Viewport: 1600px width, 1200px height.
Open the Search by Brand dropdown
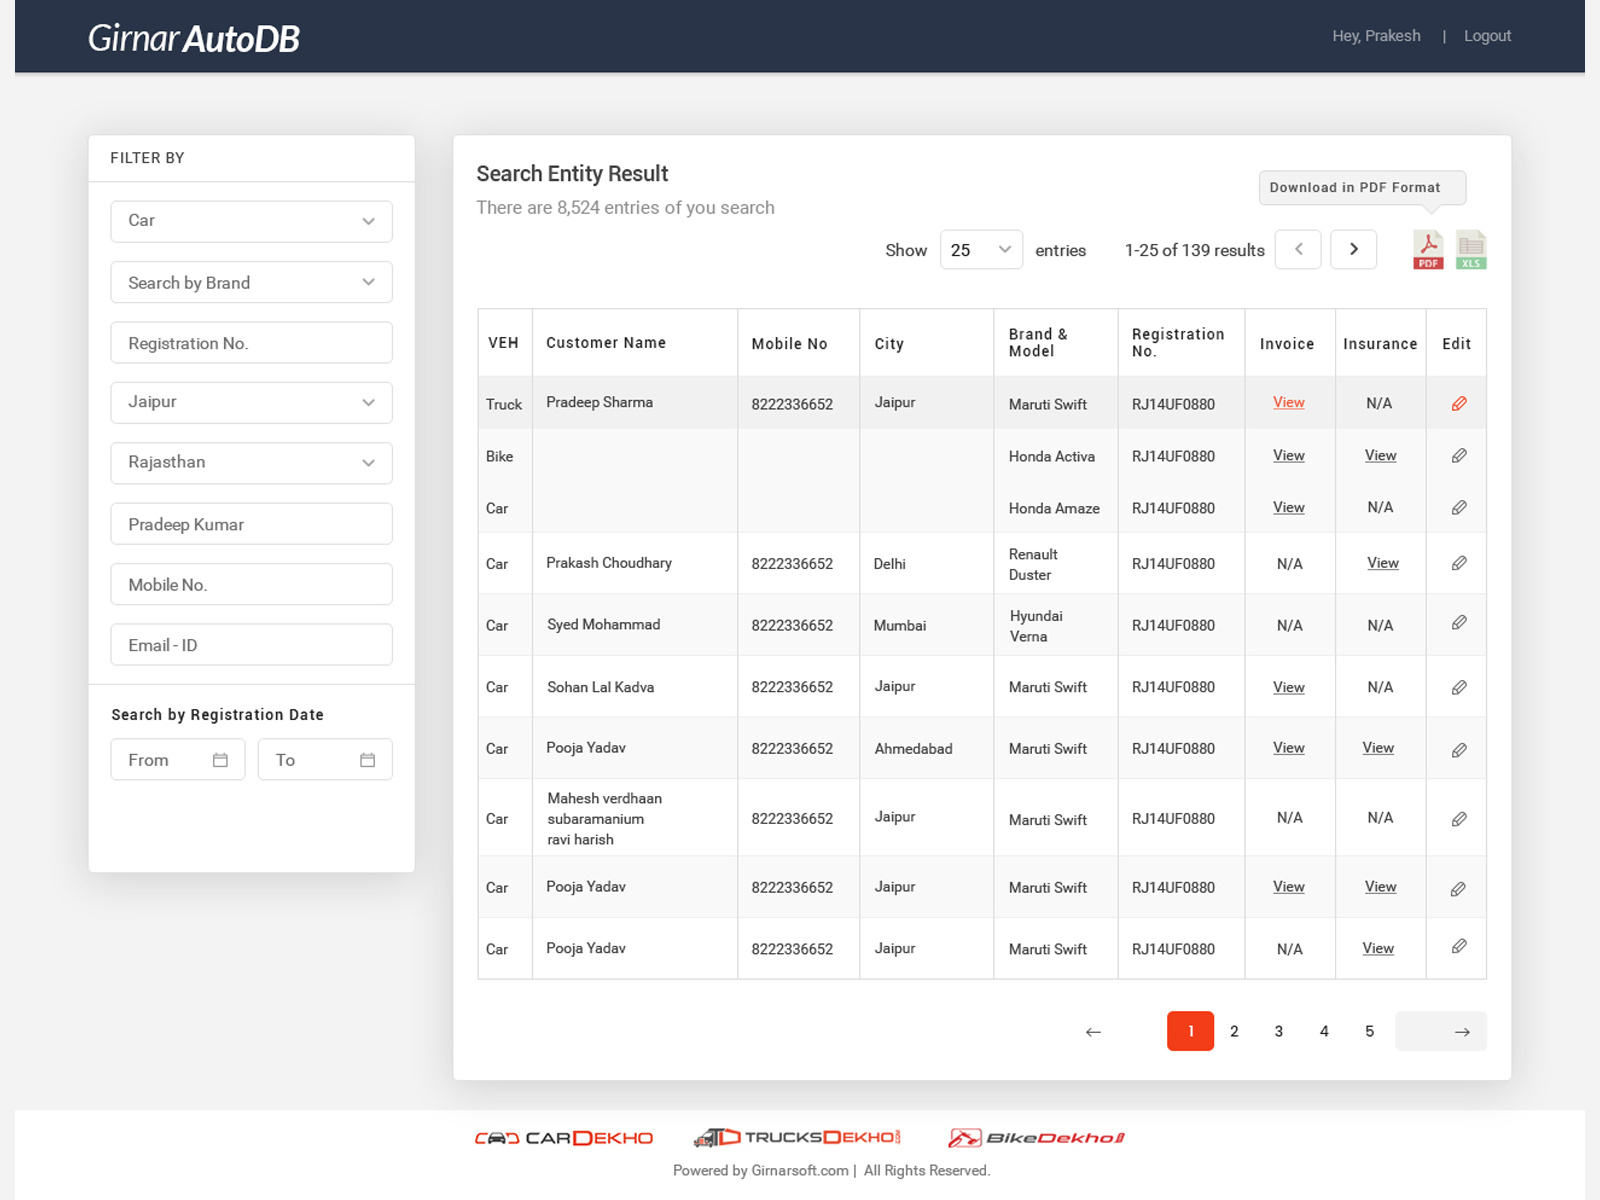251,283
